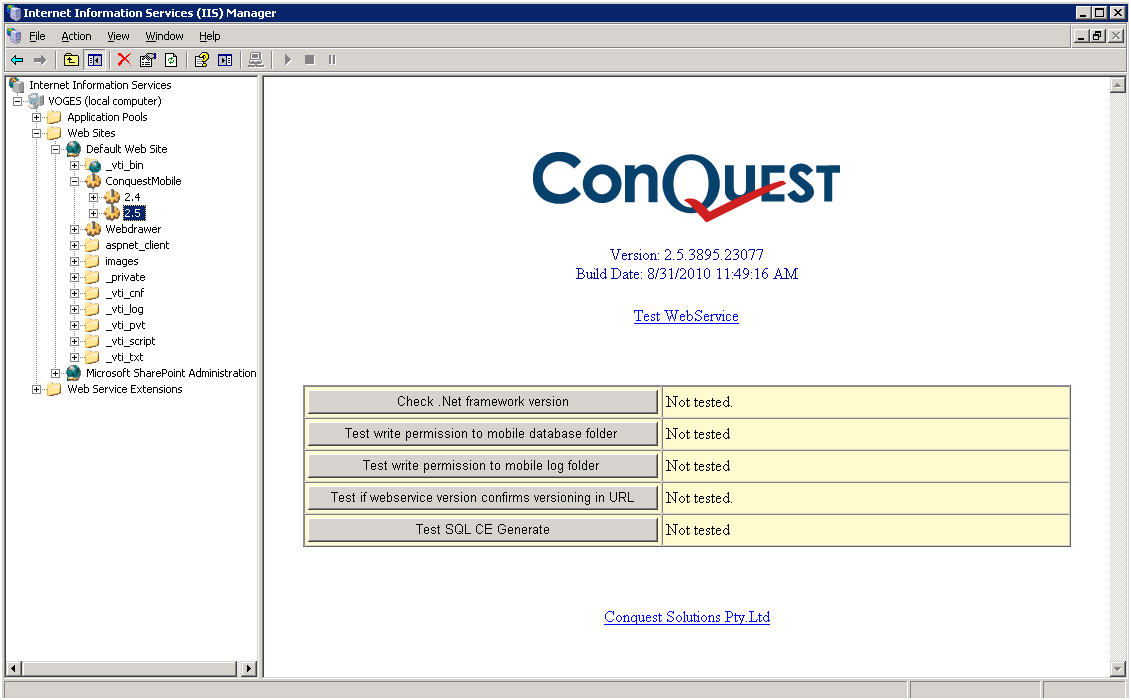Expand the aspnet_client folder node
Image resolution: width=1131 pixels, height=700 pixels.
point(74,245)
